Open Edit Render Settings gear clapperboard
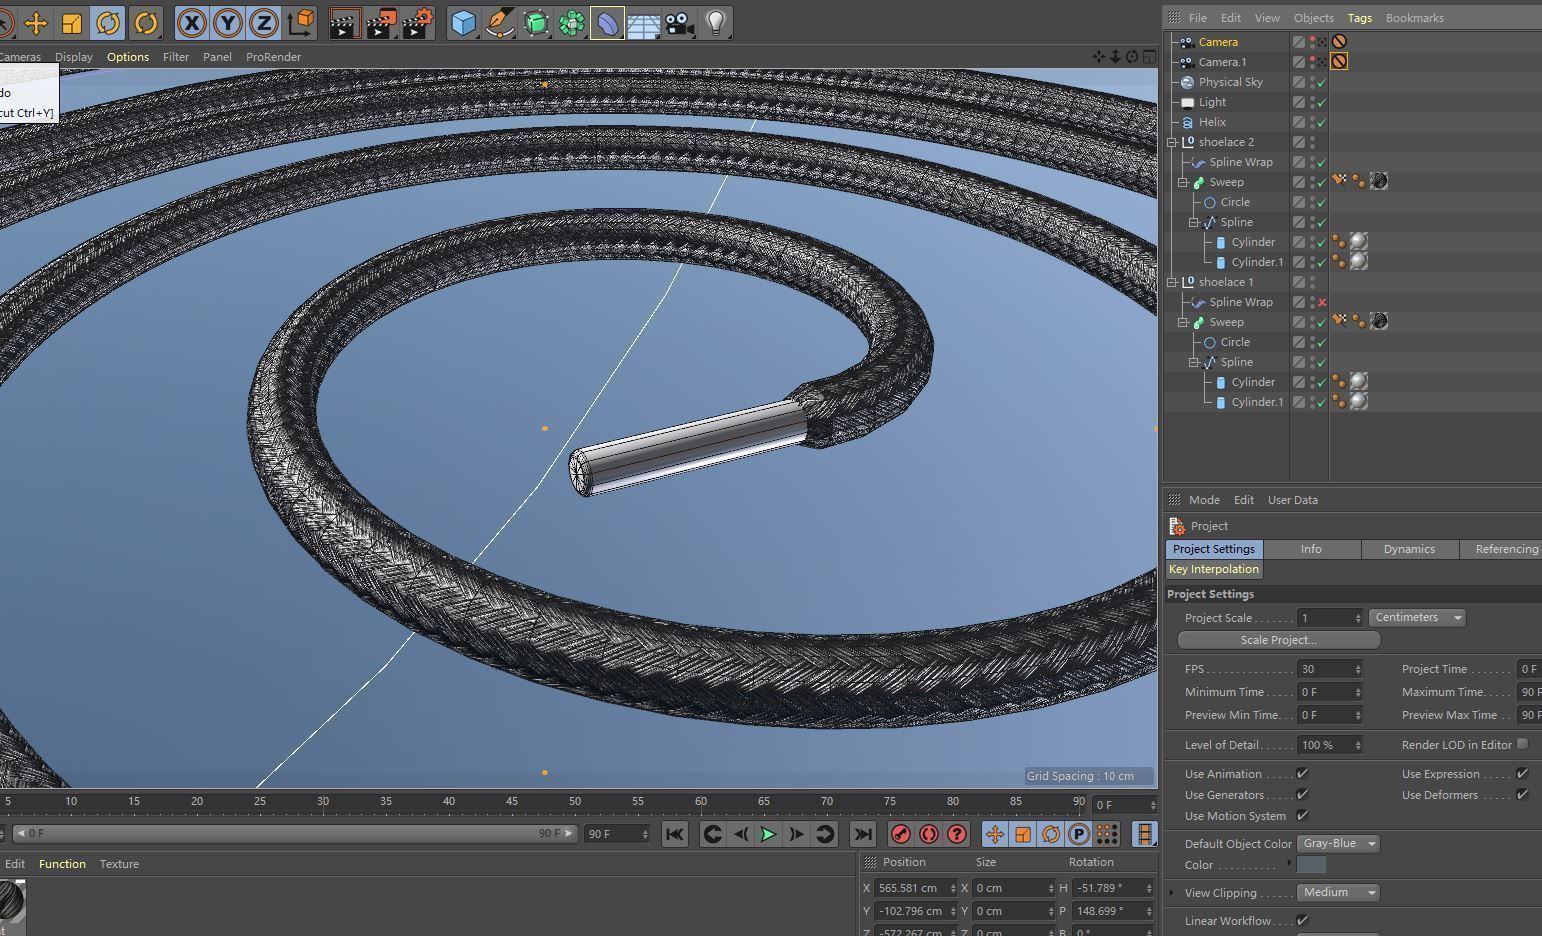Viewport: 1542px width, 936px height. [418, 22]
